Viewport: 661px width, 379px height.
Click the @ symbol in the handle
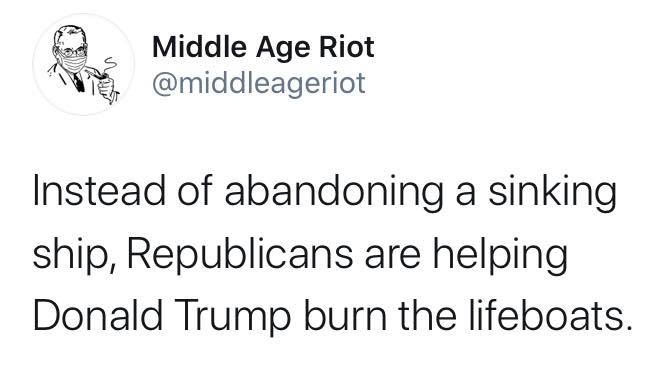[x=164, y=84]
